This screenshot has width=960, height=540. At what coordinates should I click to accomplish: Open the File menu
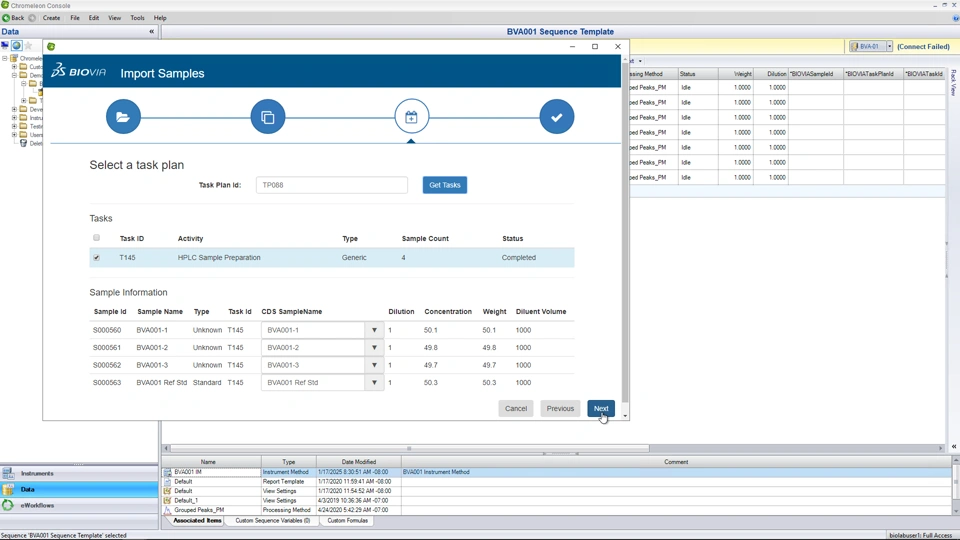pos(75,18)
